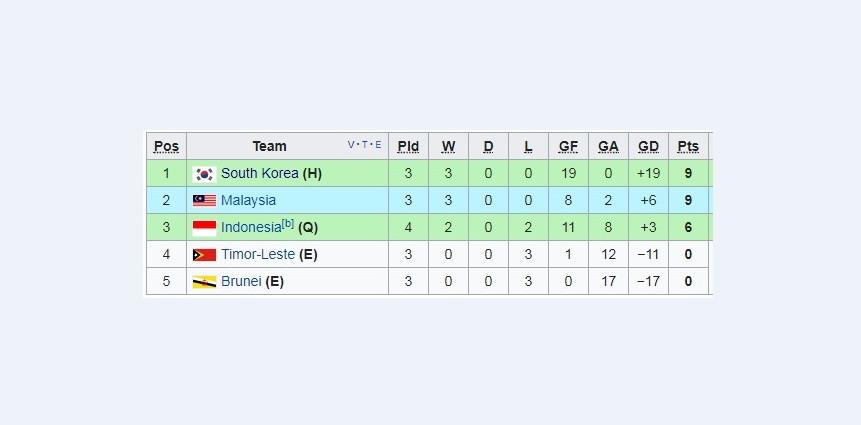Open the Brunei team link

(241, 281)
